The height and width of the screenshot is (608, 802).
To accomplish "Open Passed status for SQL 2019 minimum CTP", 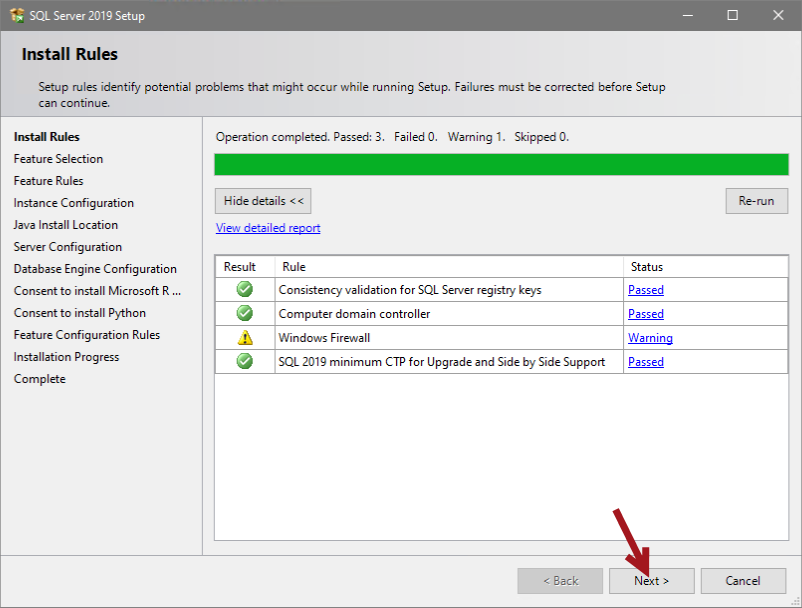I will pyautogui.click(x=645, y=362).
